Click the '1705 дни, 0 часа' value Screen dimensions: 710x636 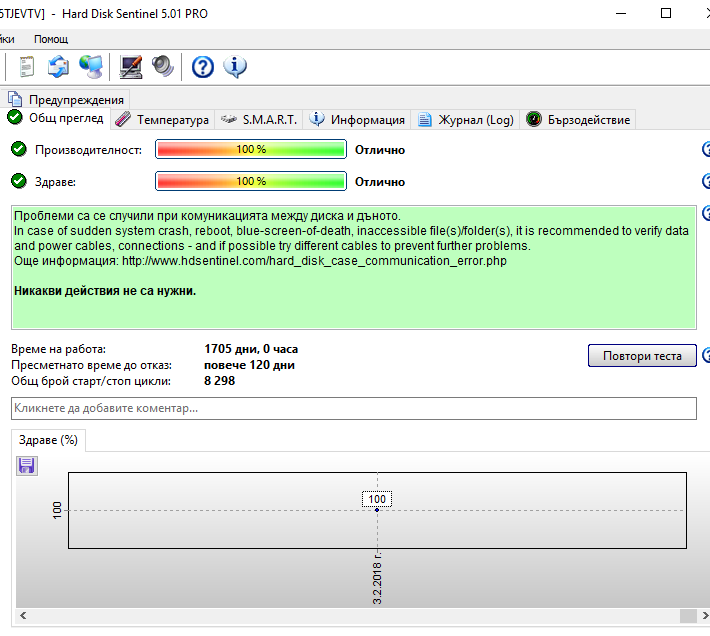coord(251,349)
